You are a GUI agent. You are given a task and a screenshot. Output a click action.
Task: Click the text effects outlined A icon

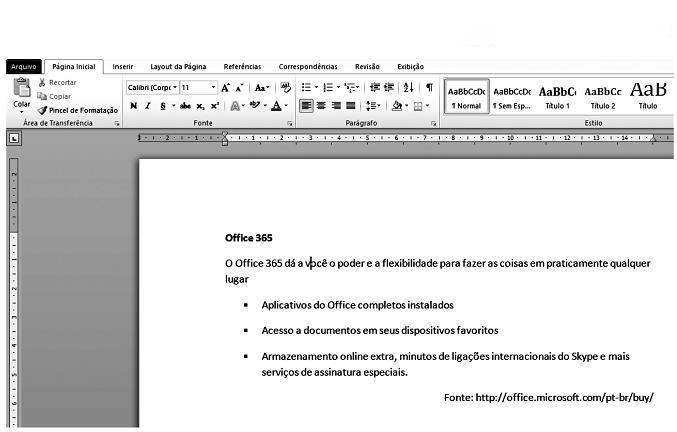[235, 106]
